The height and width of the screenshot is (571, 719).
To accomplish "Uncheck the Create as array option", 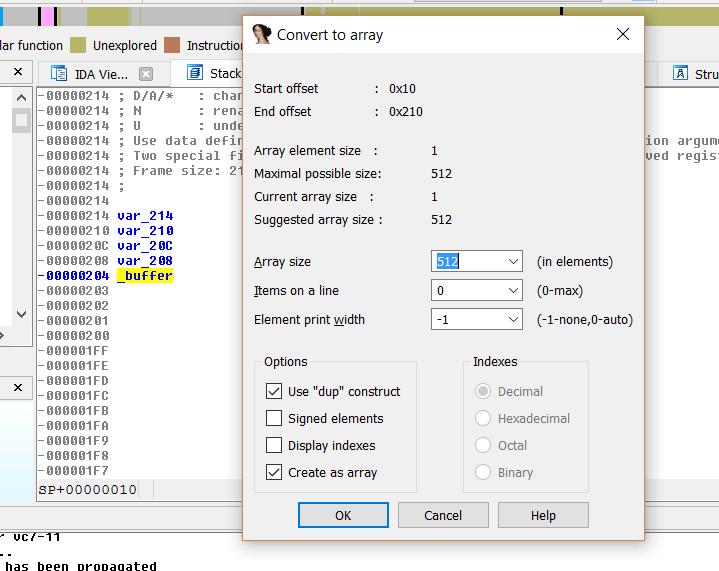I will click(274, 472).
